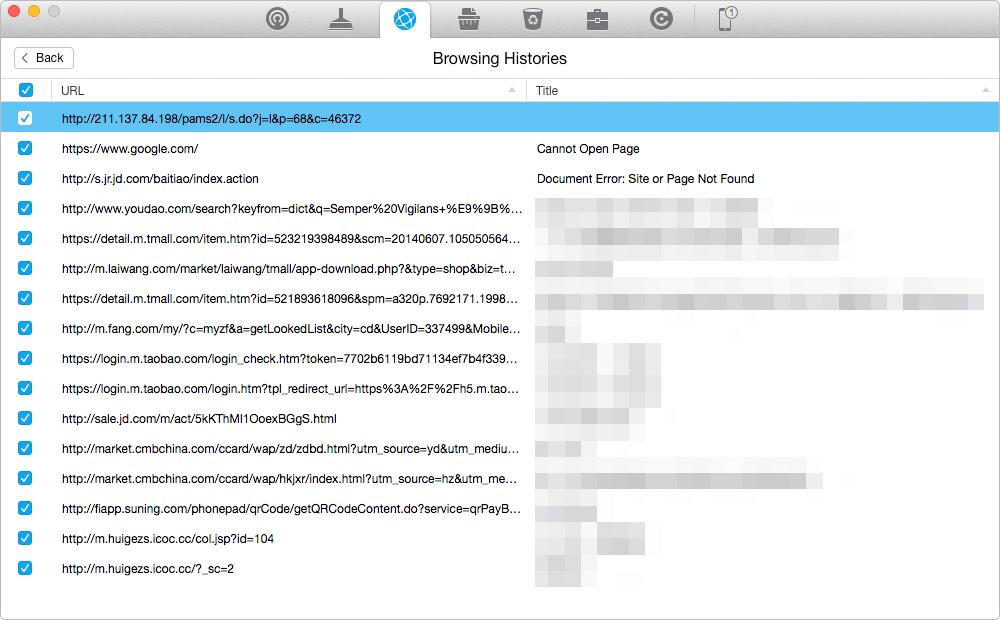The height and width of the screenshot is (620, 1000).
Task: Select the youdao.com search URL entry
Action: 291,209
